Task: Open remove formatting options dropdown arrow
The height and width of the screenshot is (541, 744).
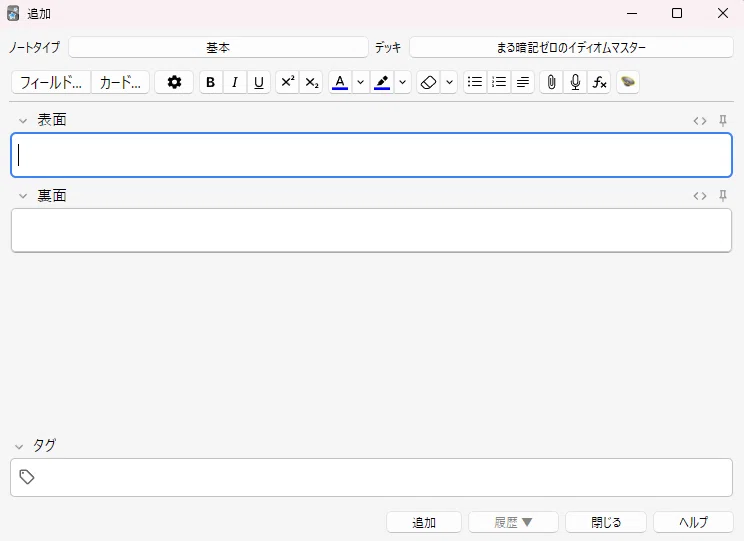Action: 449,83
